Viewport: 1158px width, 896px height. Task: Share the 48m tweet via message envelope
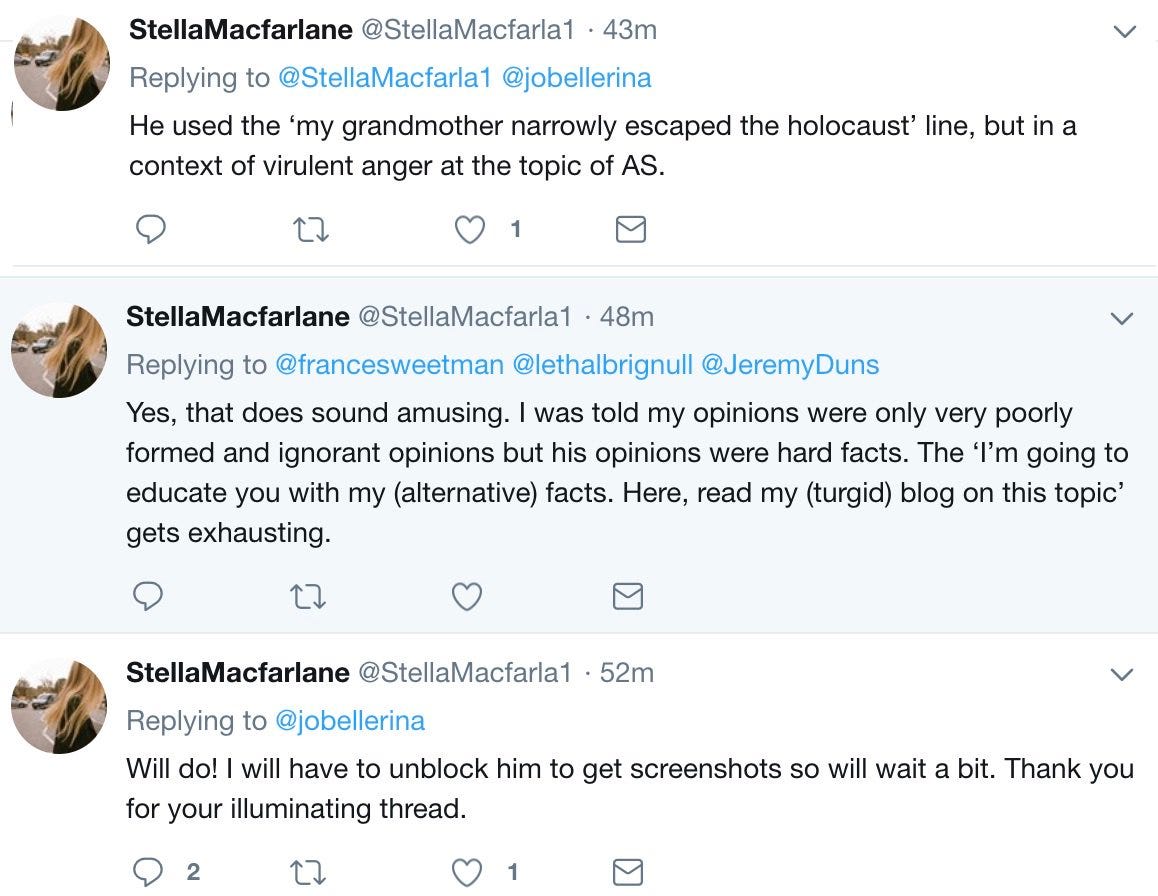(x=627, y=597)
